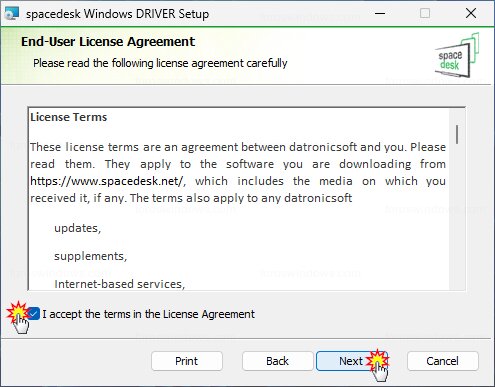Cancel the driver setup
Viewport: 495px width, 387px height.
(443, 361)
